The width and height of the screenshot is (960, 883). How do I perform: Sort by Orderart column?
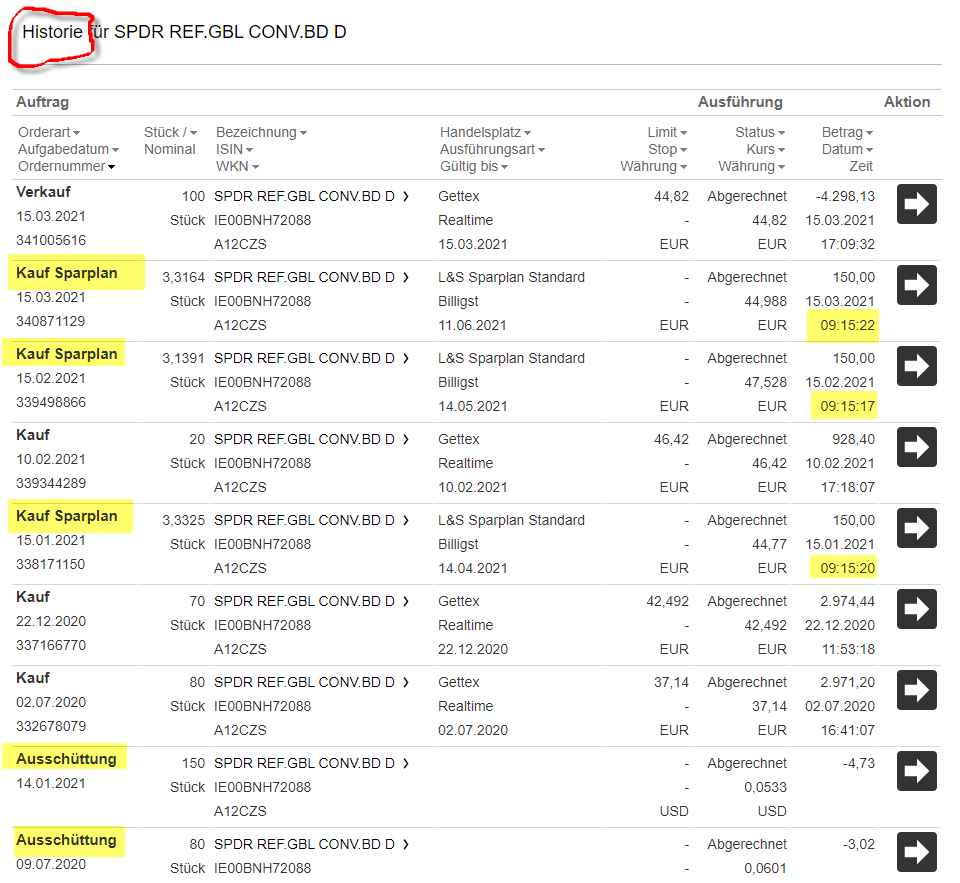coord(49,132)
